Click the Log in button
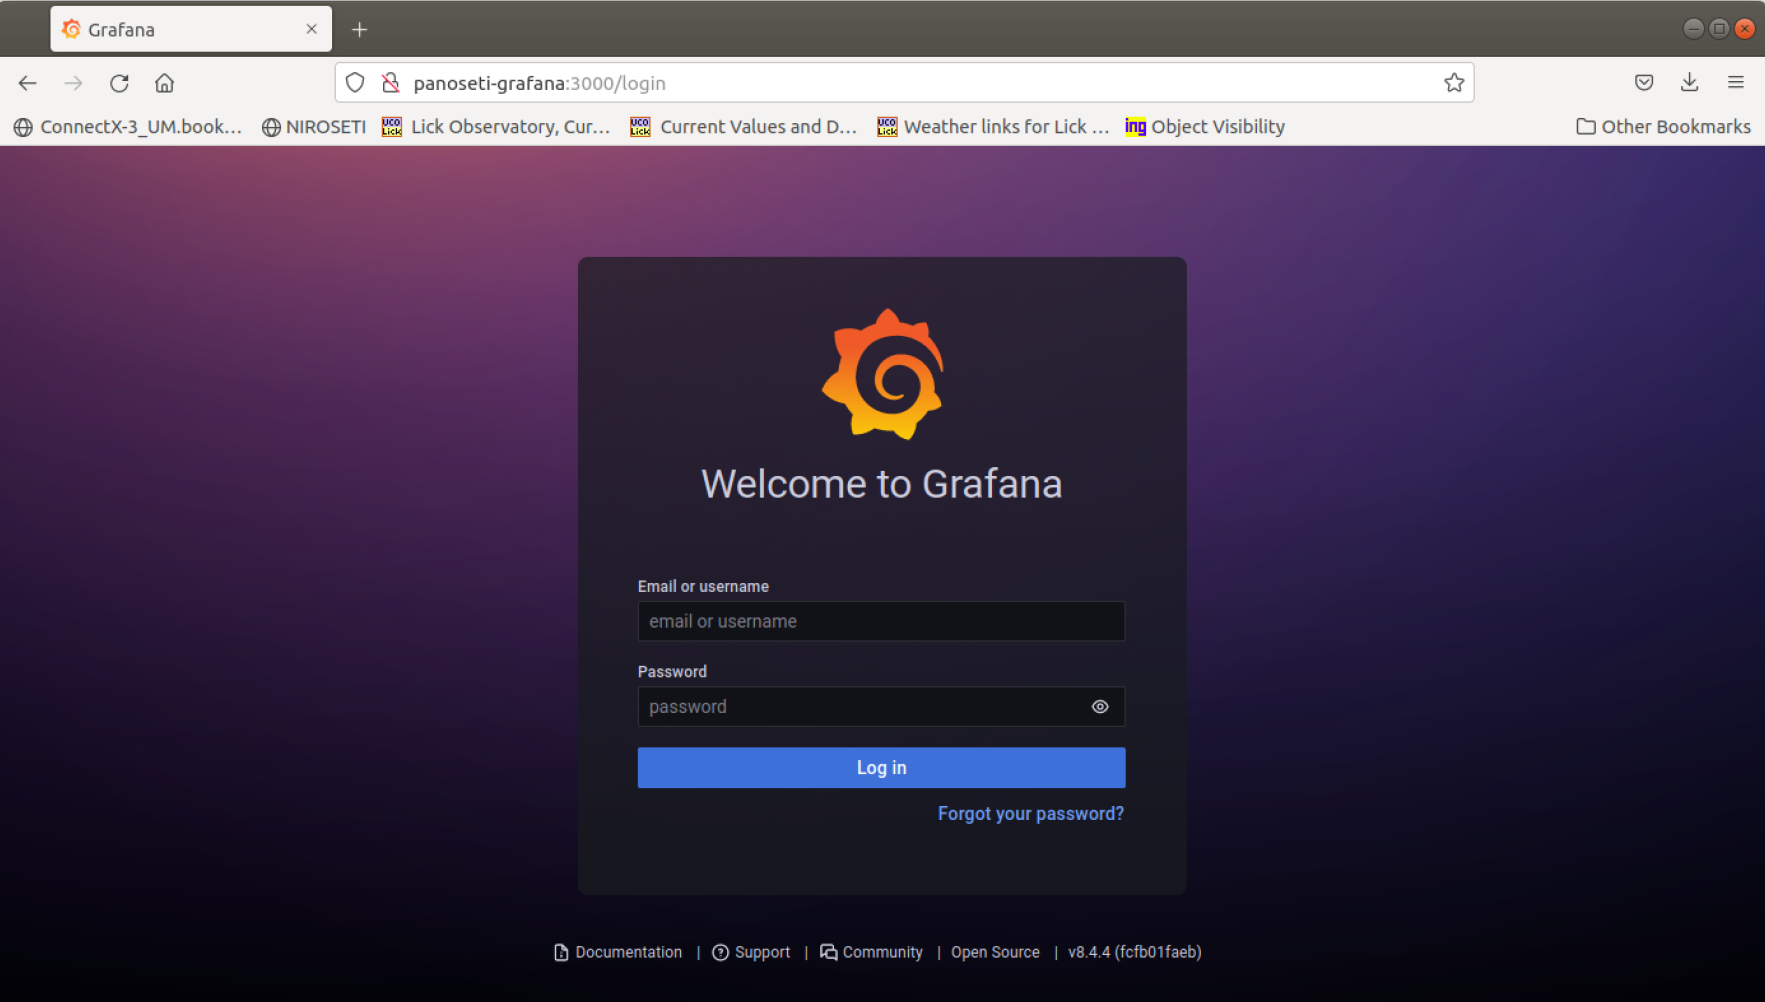This screenshot has height=1002, width=1765. [x=881, y=768]
